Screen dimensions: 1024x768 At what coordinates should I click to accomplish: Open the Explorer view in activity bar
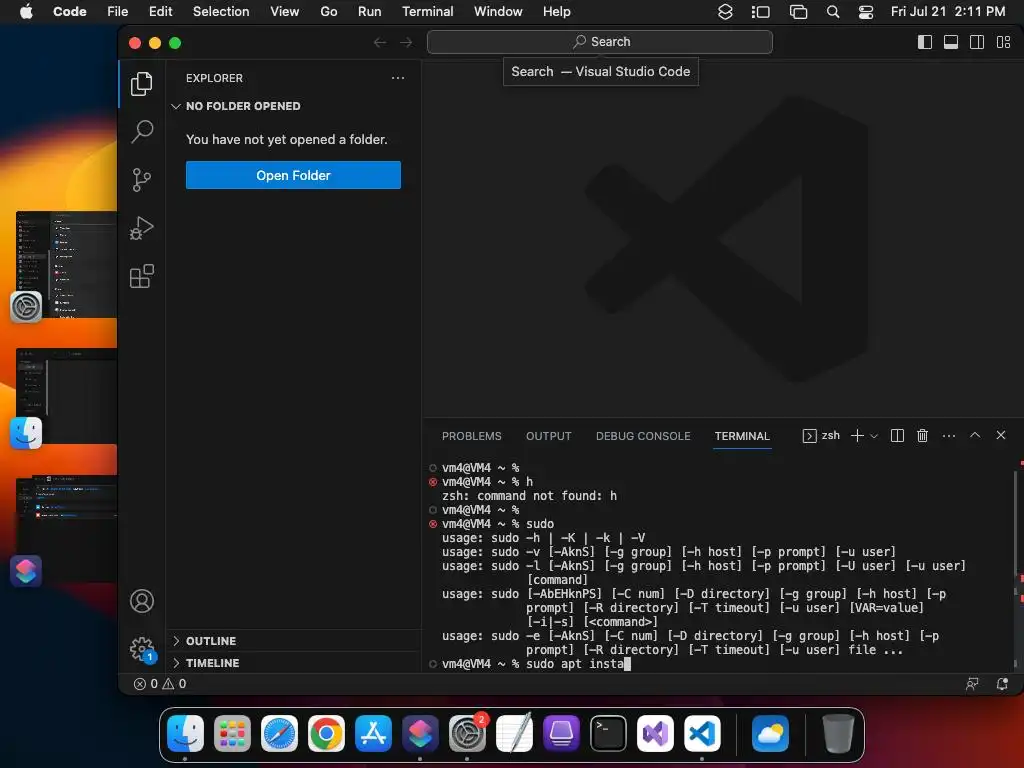point(141,84)
